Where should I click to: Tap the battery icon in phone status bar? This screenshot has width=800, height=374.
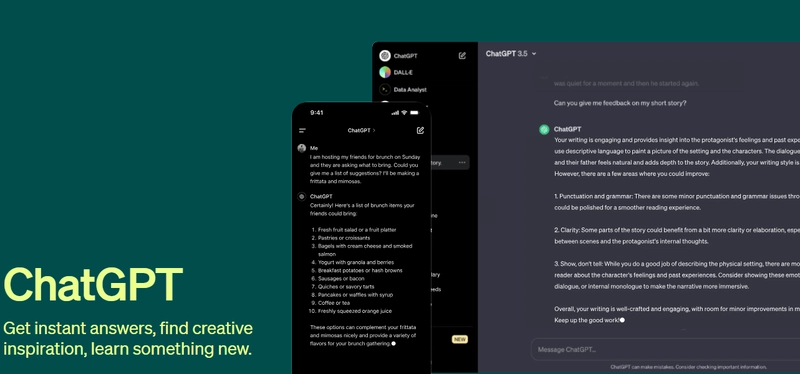414,113
